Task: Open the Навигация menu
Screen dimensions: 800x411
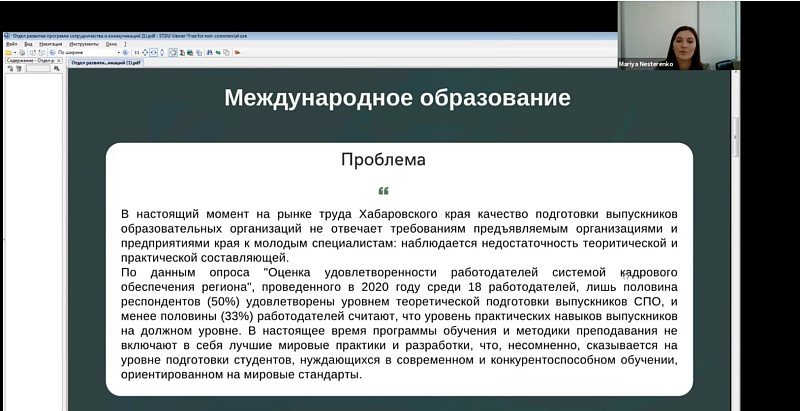Action: [x=50, y=44]
